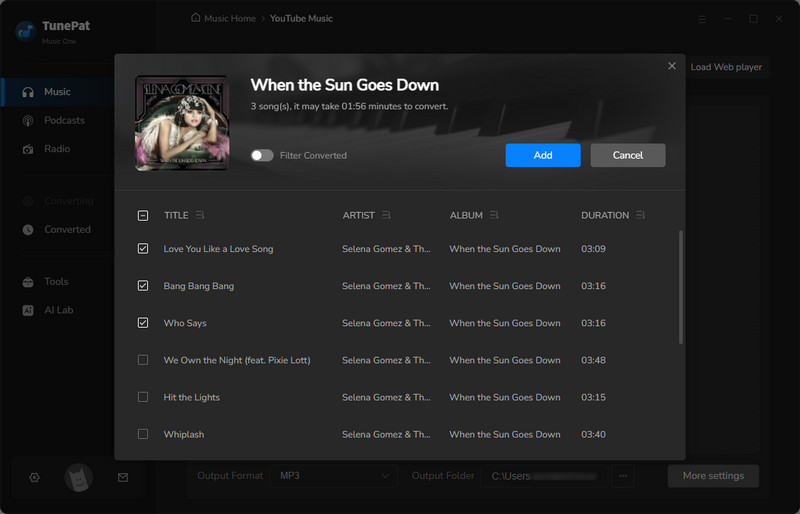Click the ARTIST column header
The image size is (800, 514).
coord(358,215)
